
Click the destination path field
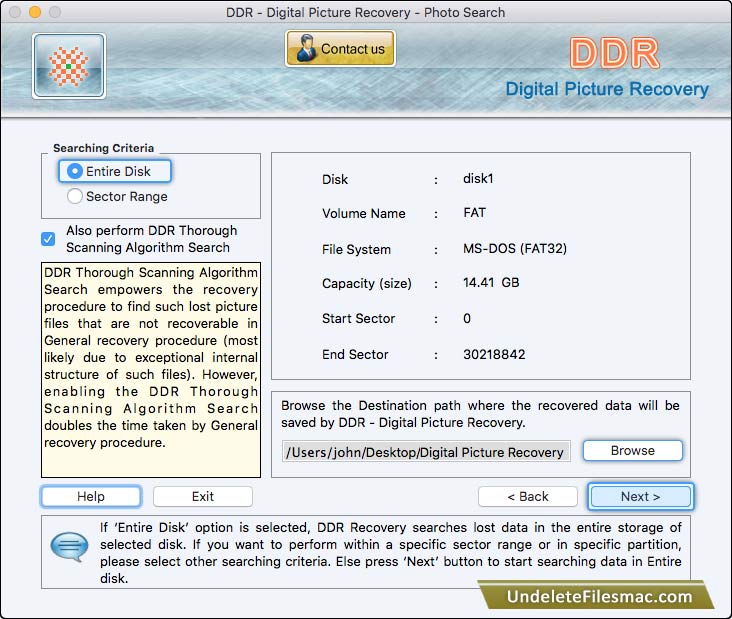point(426,452)
